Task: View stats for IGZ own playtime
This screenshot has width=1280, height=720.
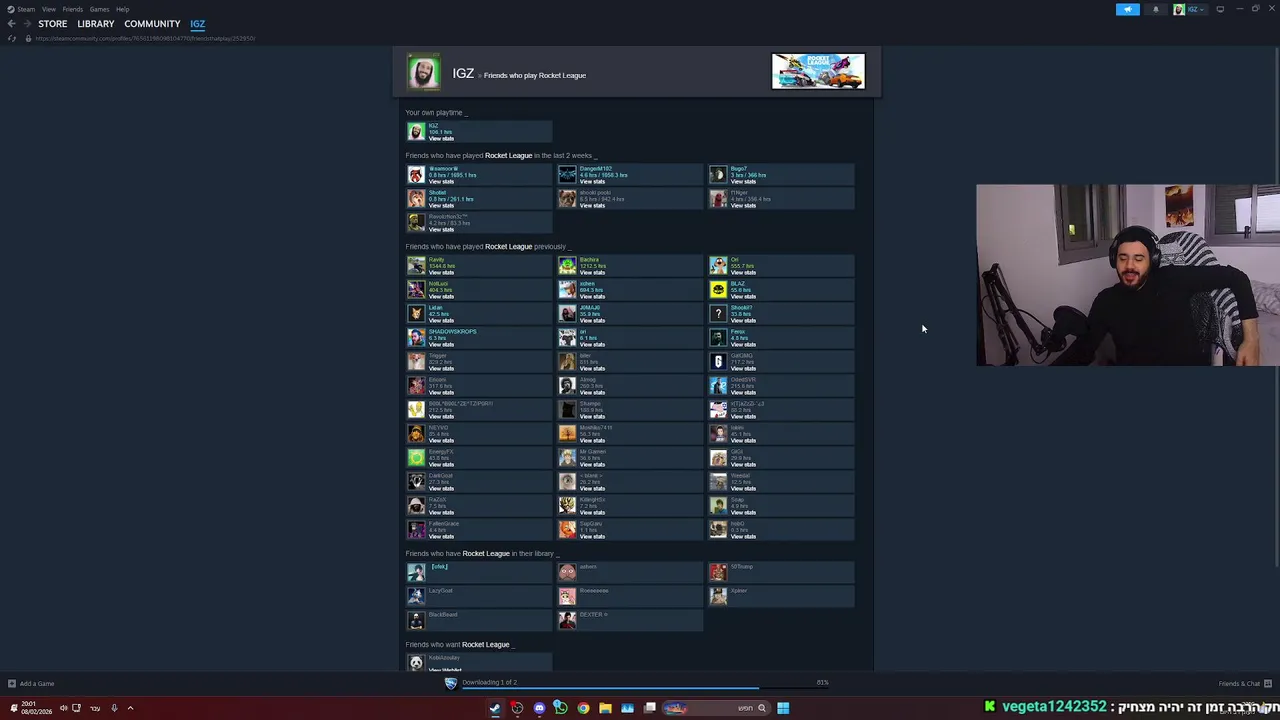Action: (x=441, y=138)
